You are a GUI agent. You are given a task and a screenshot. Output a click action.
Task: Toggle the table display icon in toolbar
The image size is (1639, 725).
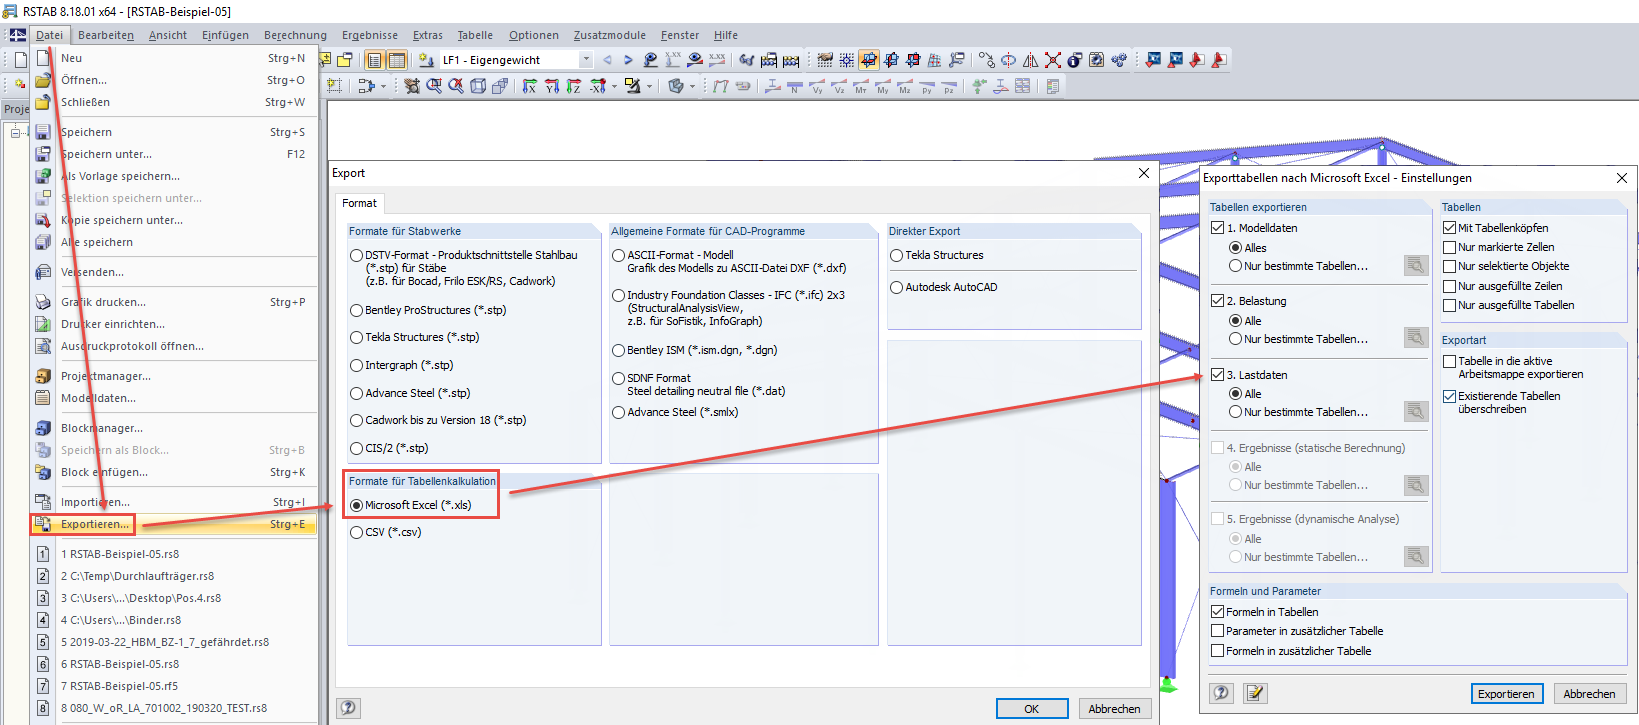(x=397, y=60)
